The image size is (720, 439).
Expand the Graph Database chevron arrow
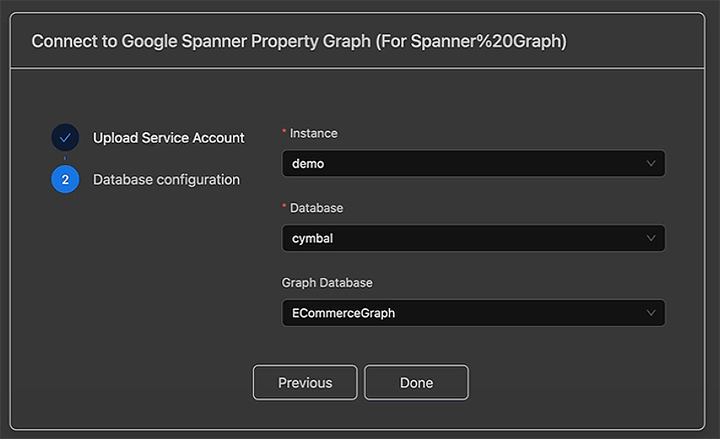[651, 313]
